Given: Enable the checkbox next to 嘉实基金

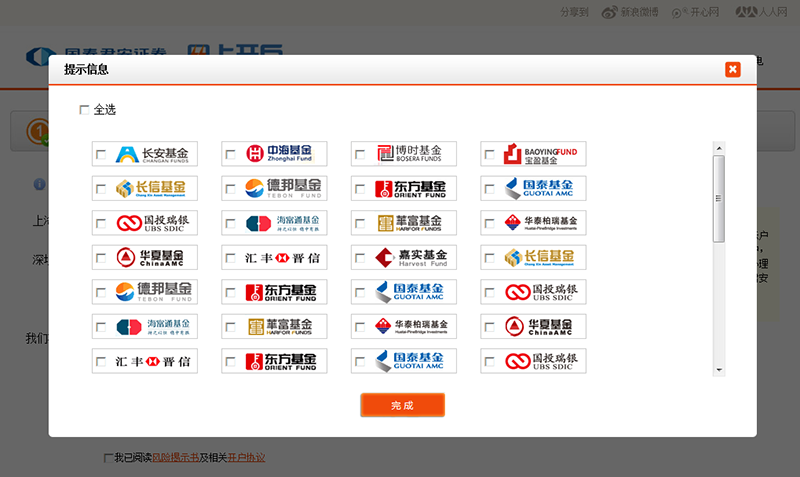Looking at the screenshot, I should (x=360, y=258).
